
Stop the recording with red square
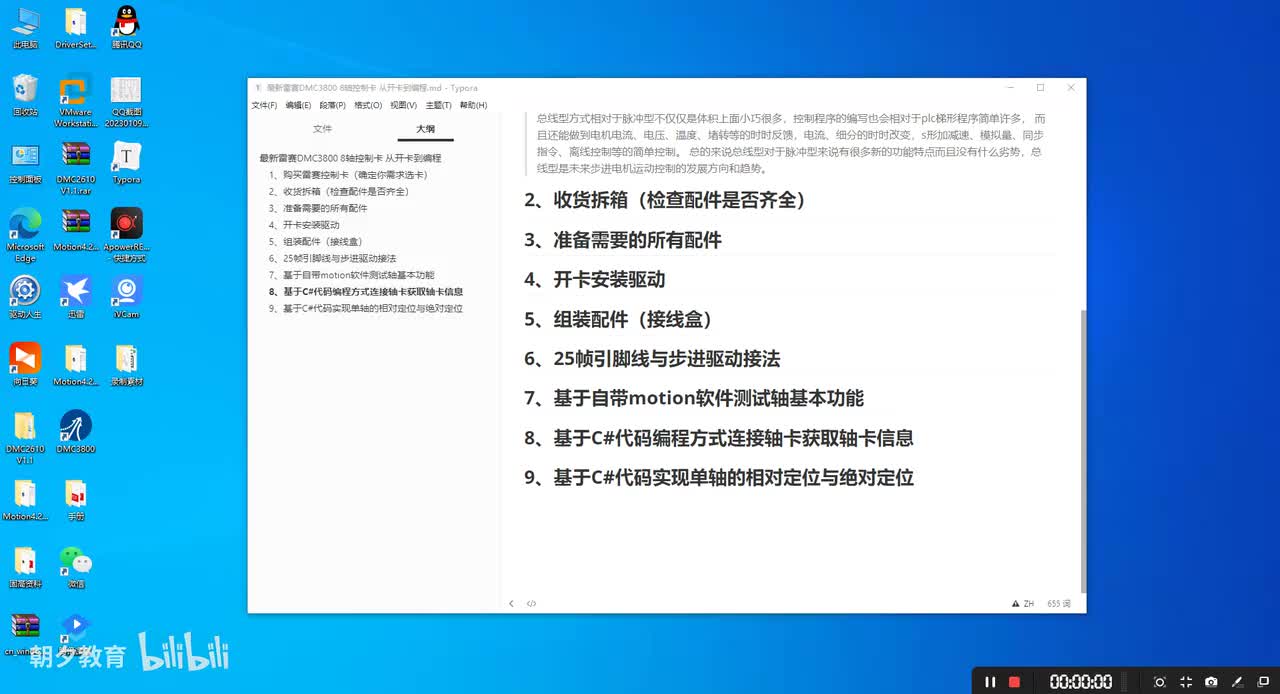pos(1014,682)
